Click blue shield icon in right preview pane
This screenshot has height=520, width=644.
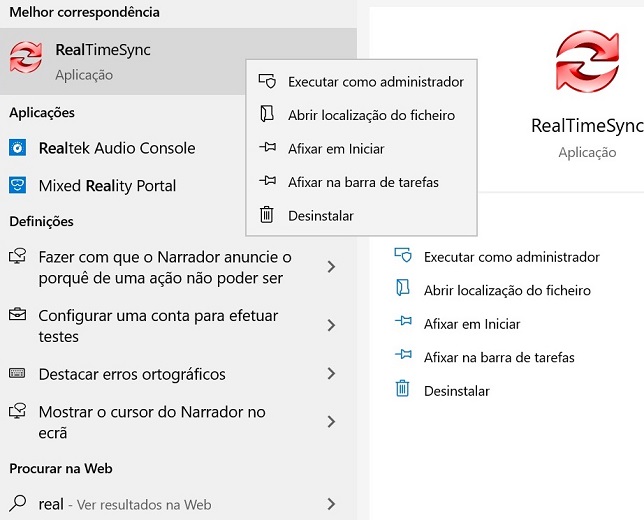[x=403, y=255]
